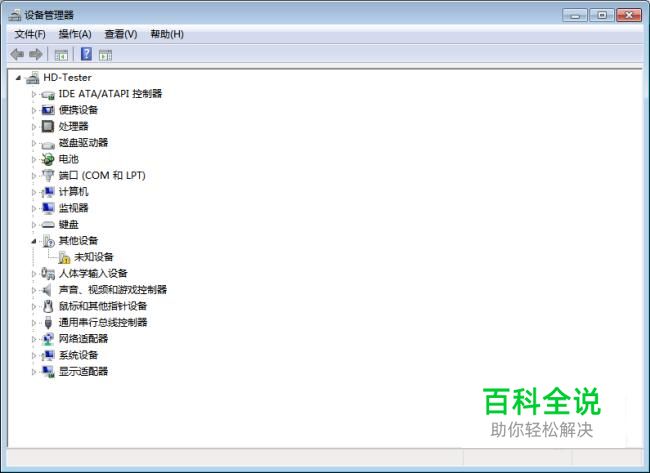Click the show/hide action pane icon

coord(105,55)
